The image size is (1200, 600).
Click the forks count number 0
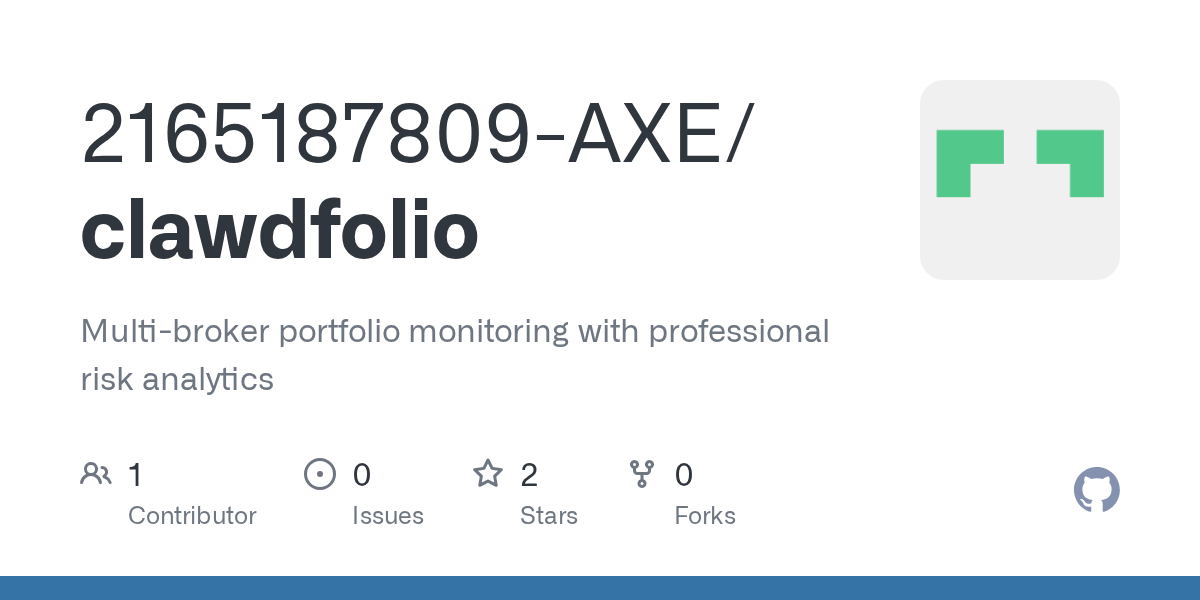coord(684,475)
